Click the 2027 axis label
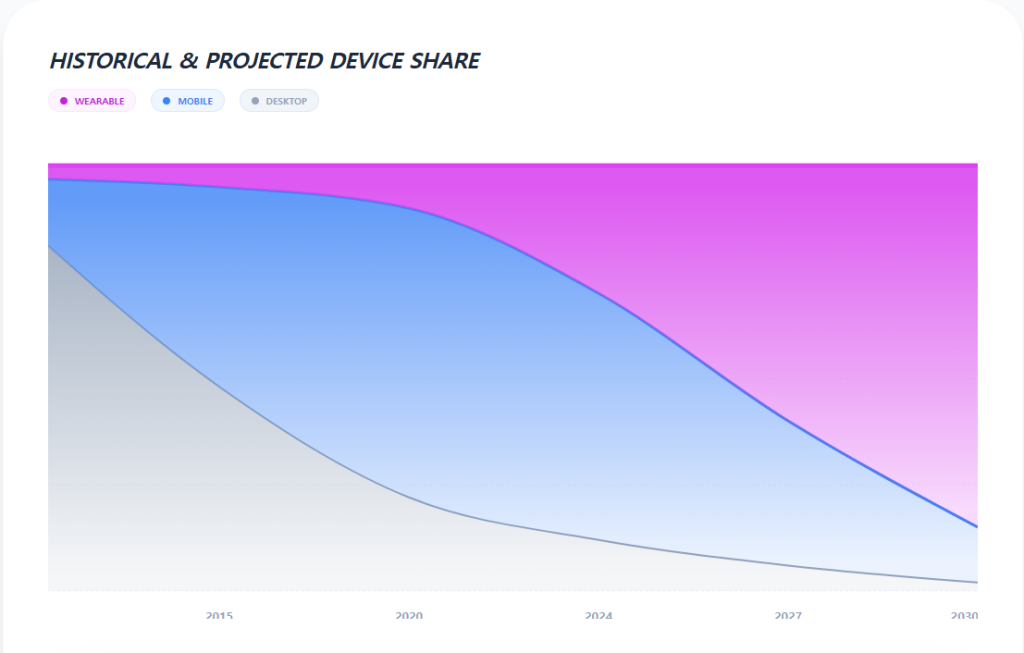This screenshot has height=653, width=1024. pyautogui.click(x=788, y=615)
